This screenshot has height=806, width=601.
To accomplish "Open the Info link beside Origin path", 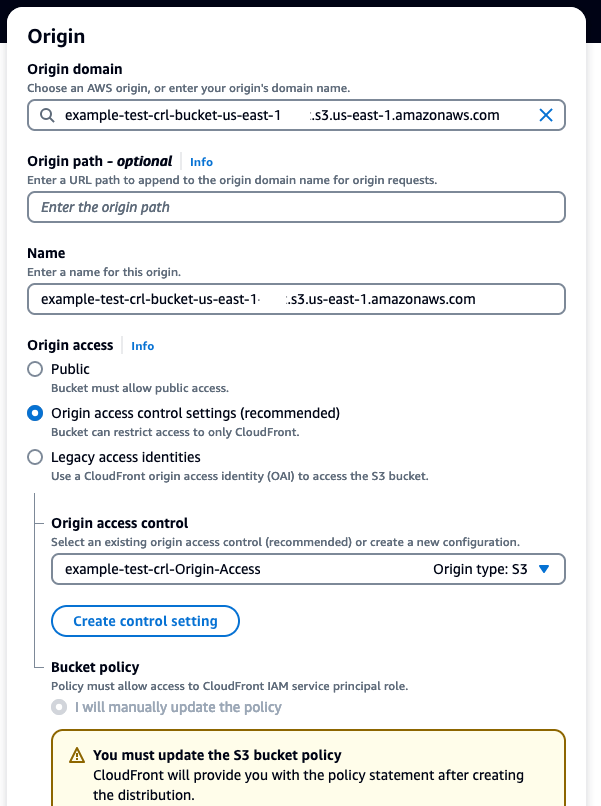I will coord(200,162).
